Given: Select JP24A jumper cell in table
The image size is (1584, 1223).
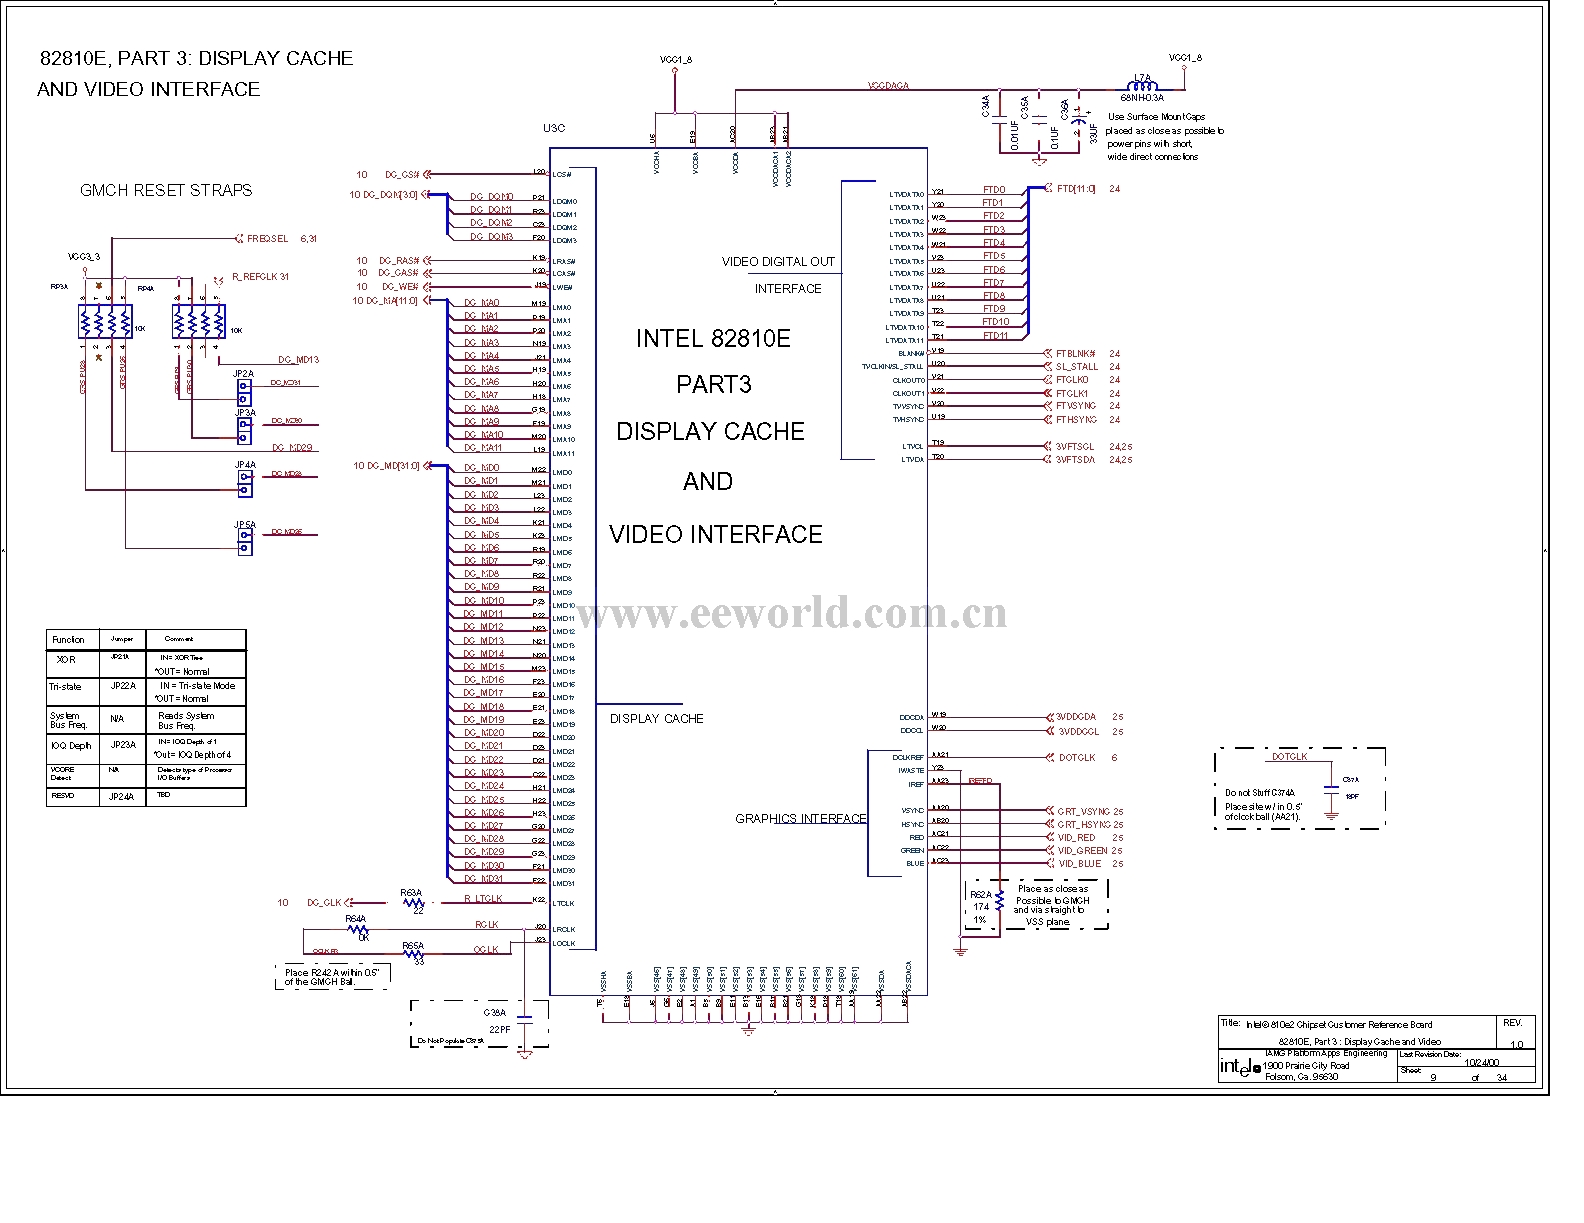Looking at the screenshot, I should coord(123,797).
